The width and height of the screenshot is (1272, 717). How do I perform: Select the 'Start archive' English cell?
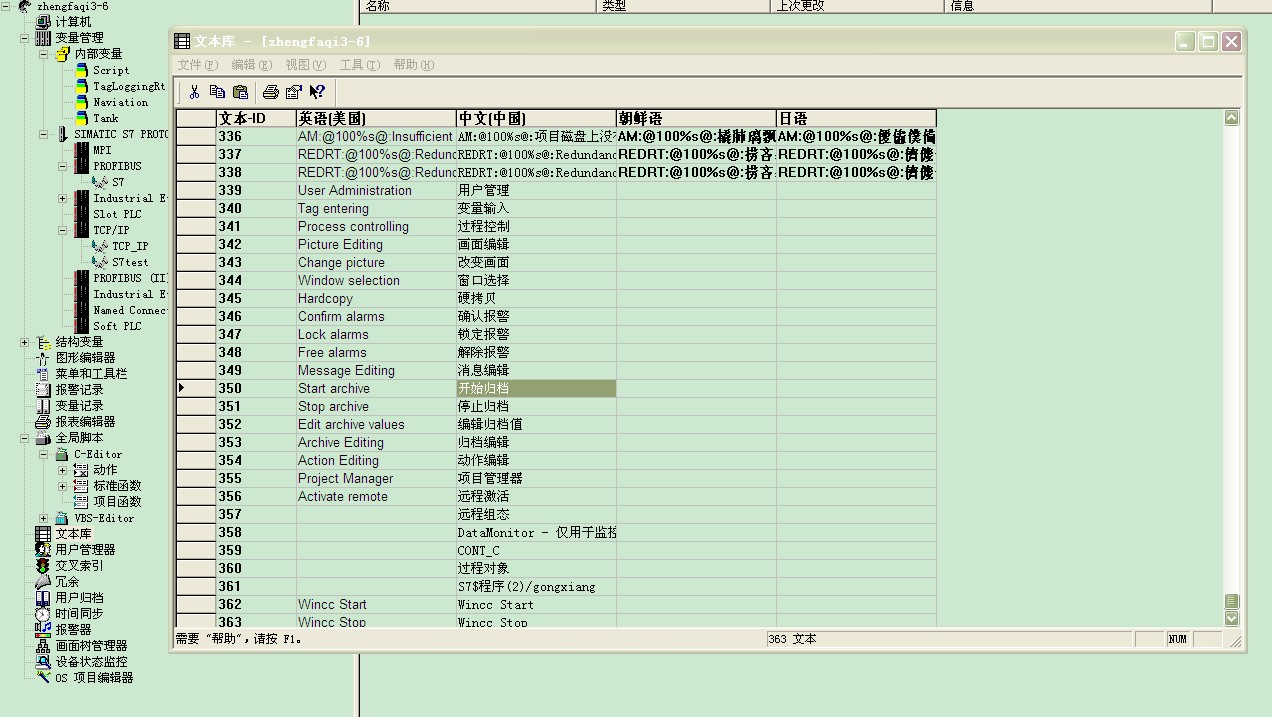point(376,388)
